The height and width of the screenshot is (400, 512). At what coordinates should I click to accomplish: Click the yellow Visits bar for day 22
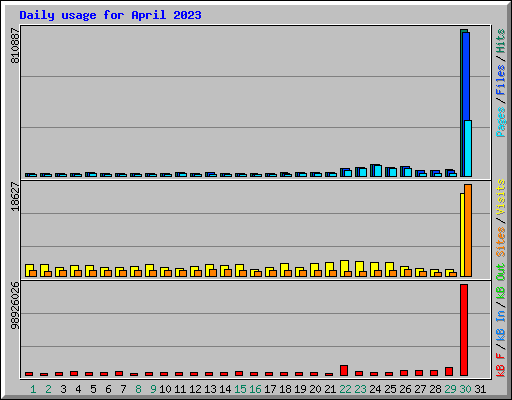(344, 266)
